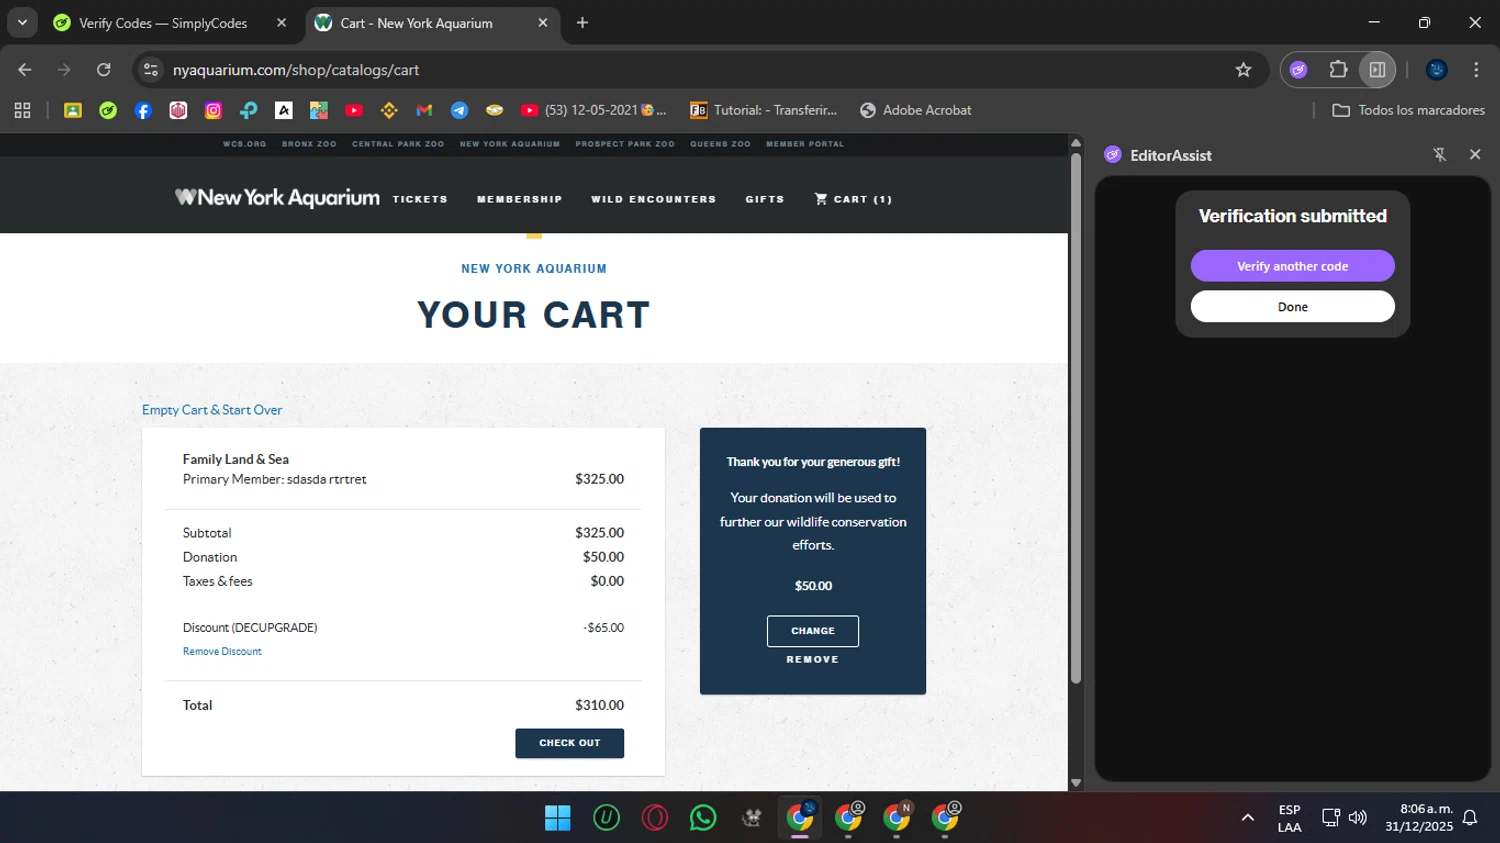Open the QUEENS ZOO top link

tap(720, 144)
